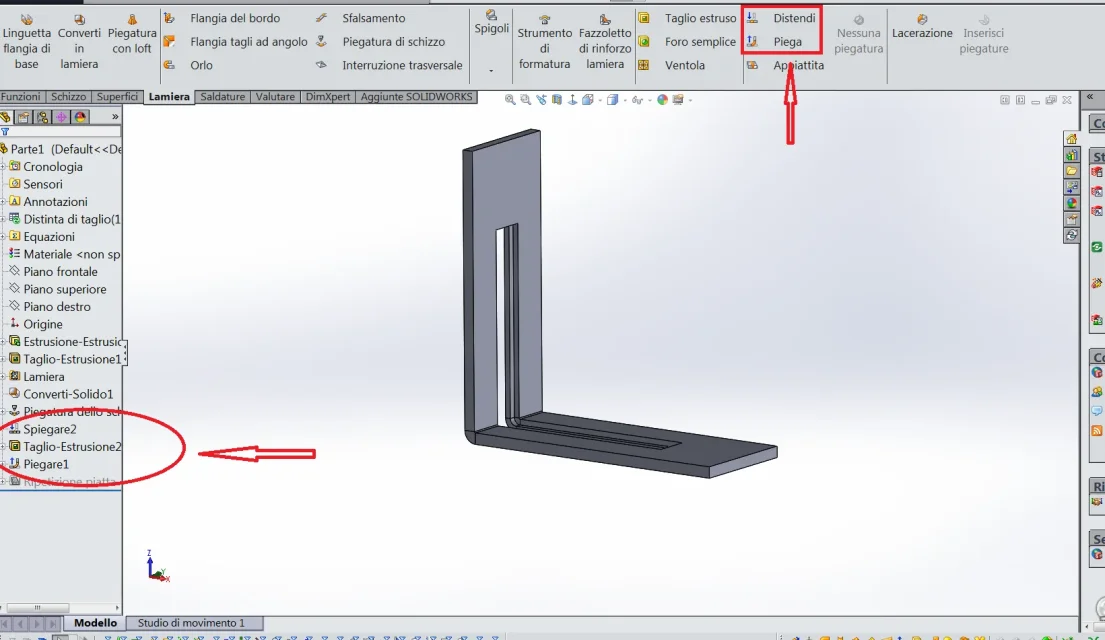Viewport: 1105px width, 640px height.
Task: Open the Saldature tab
Action: (x=223, y=97)
